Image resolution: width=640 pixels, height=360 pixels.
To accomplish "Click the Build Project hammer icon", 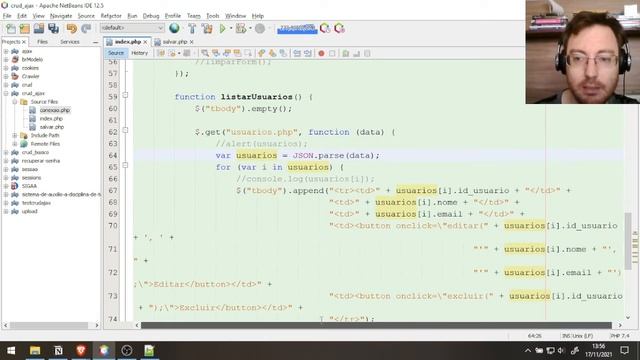I will [192, 29].
